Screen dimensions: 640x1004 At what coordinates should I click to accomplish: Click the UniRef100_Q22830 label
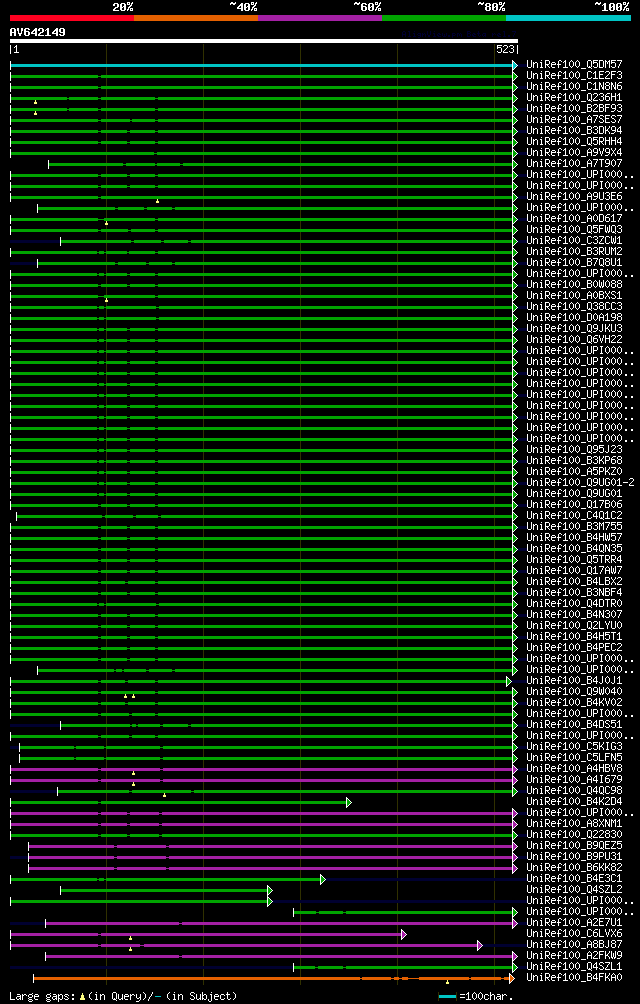[x=574, y=834]
